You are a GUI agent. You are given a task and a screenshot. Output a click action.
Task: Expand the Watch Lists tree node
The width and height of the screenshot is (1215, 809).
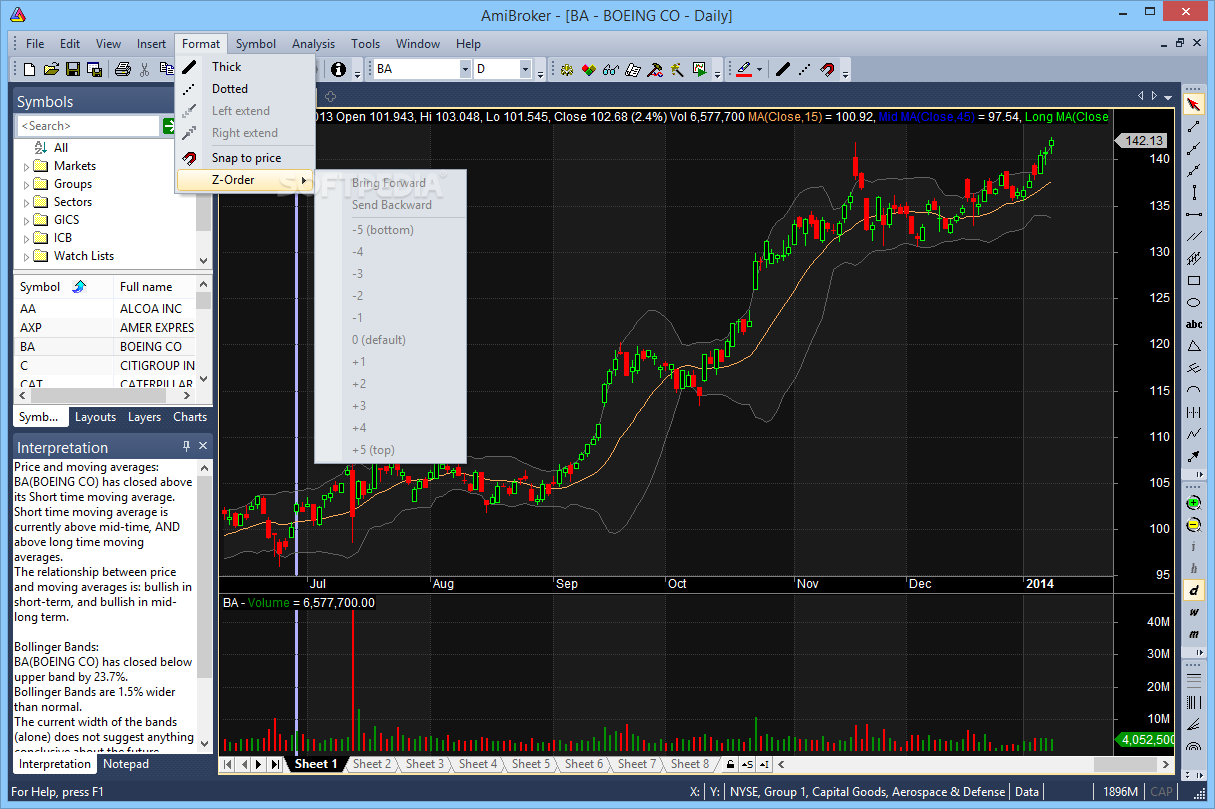27,256
